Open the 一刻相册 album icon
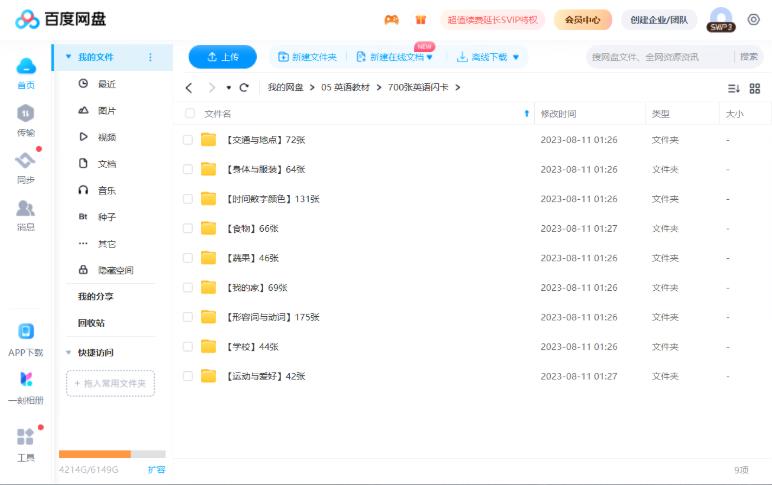Screen dimensions: 772x485 pyautogui.click(x=26, y=379)
